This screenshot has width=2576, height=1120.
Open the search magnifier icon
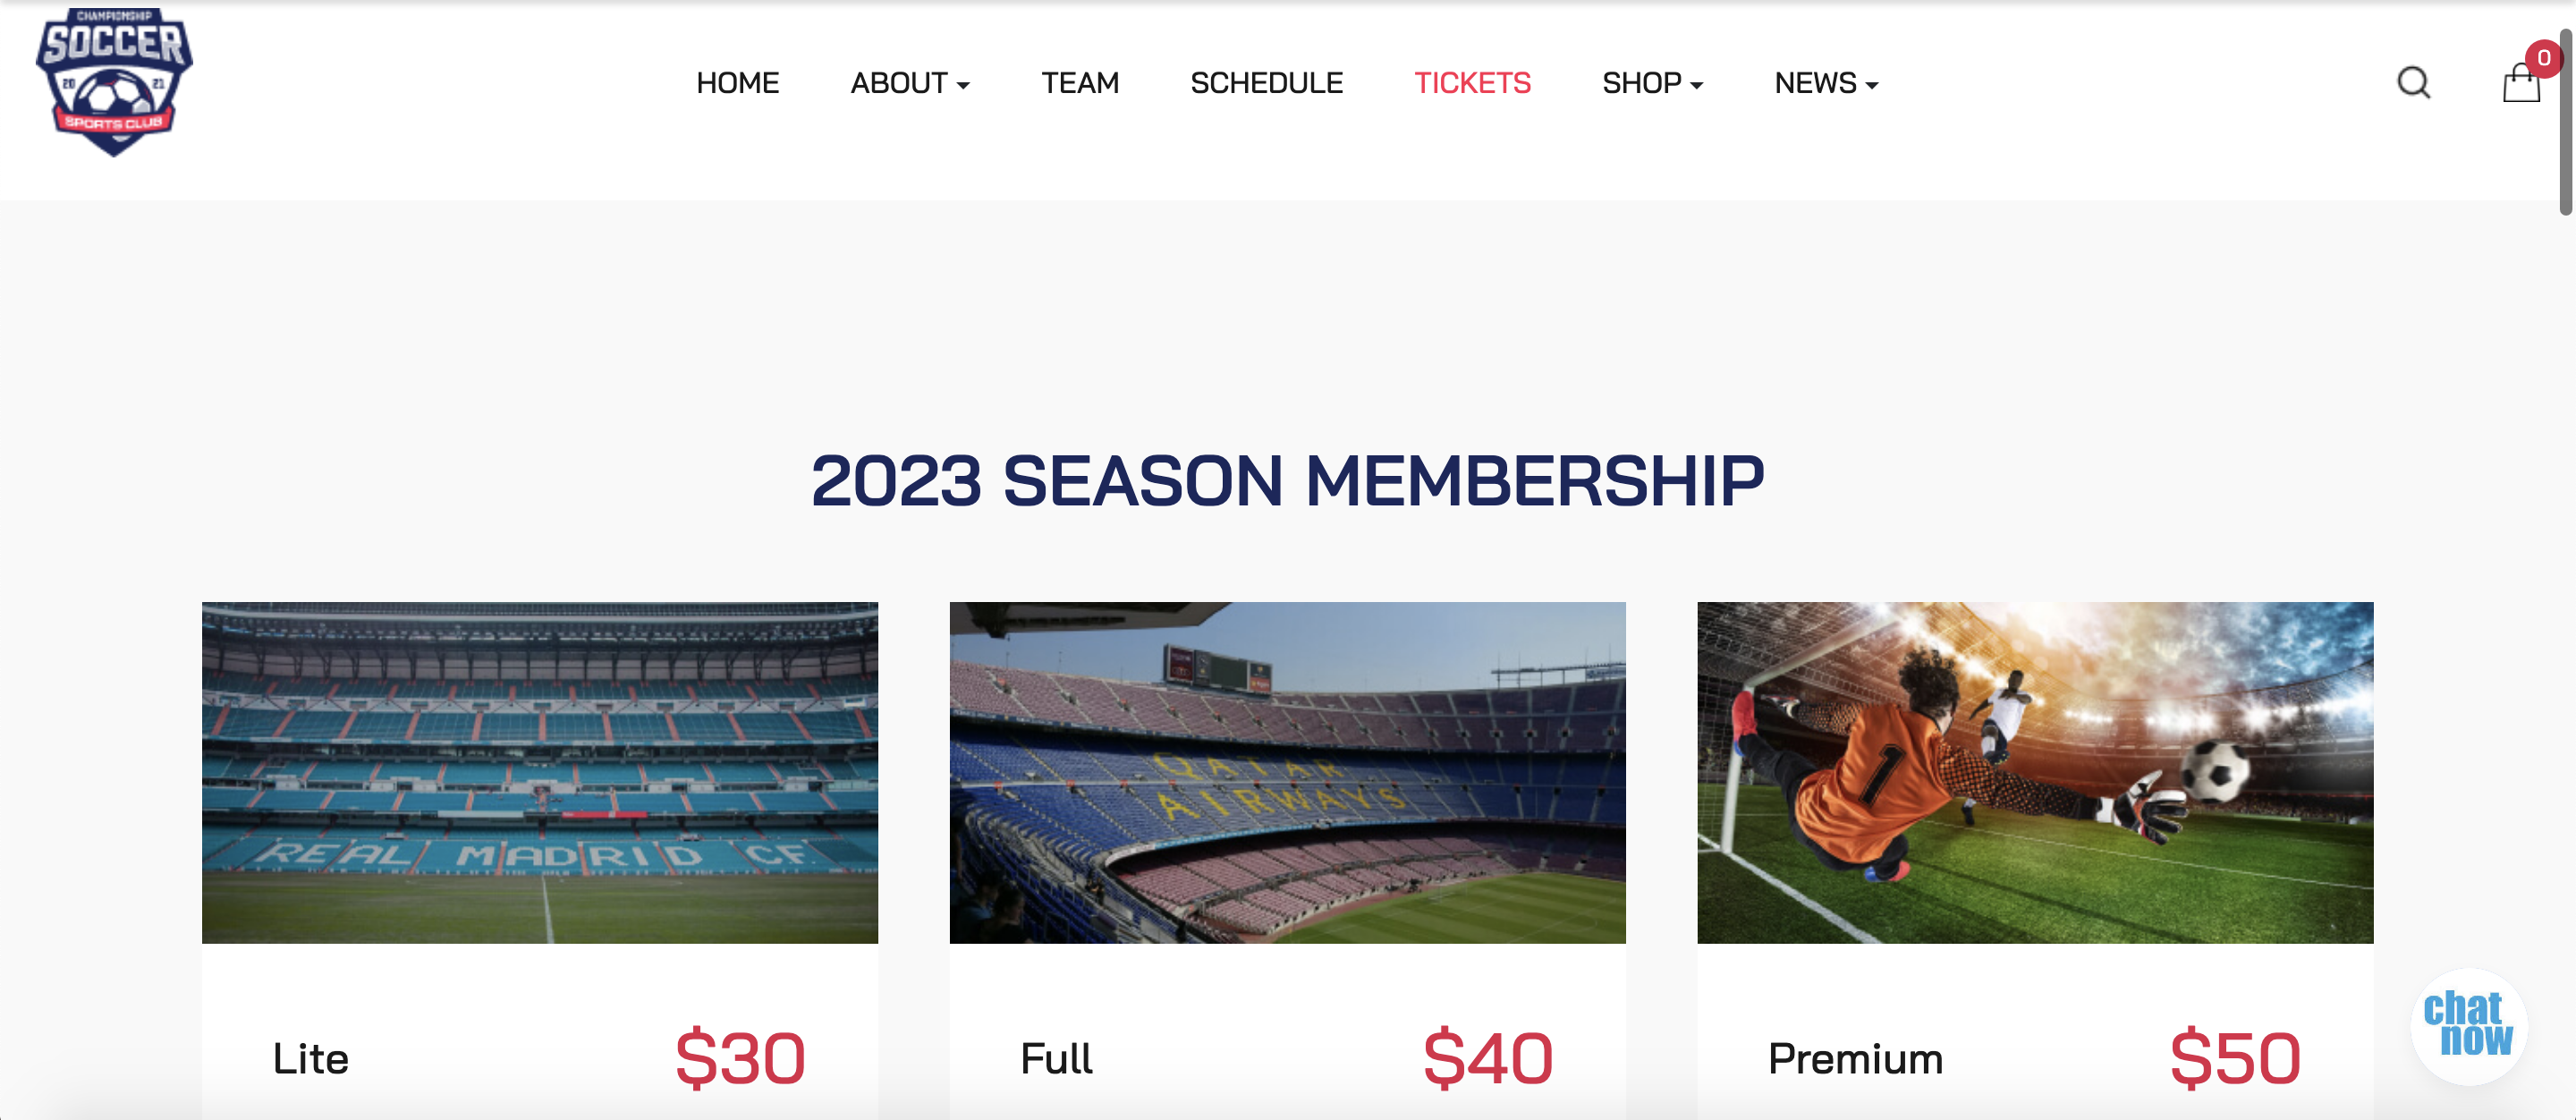[2413, 83]
